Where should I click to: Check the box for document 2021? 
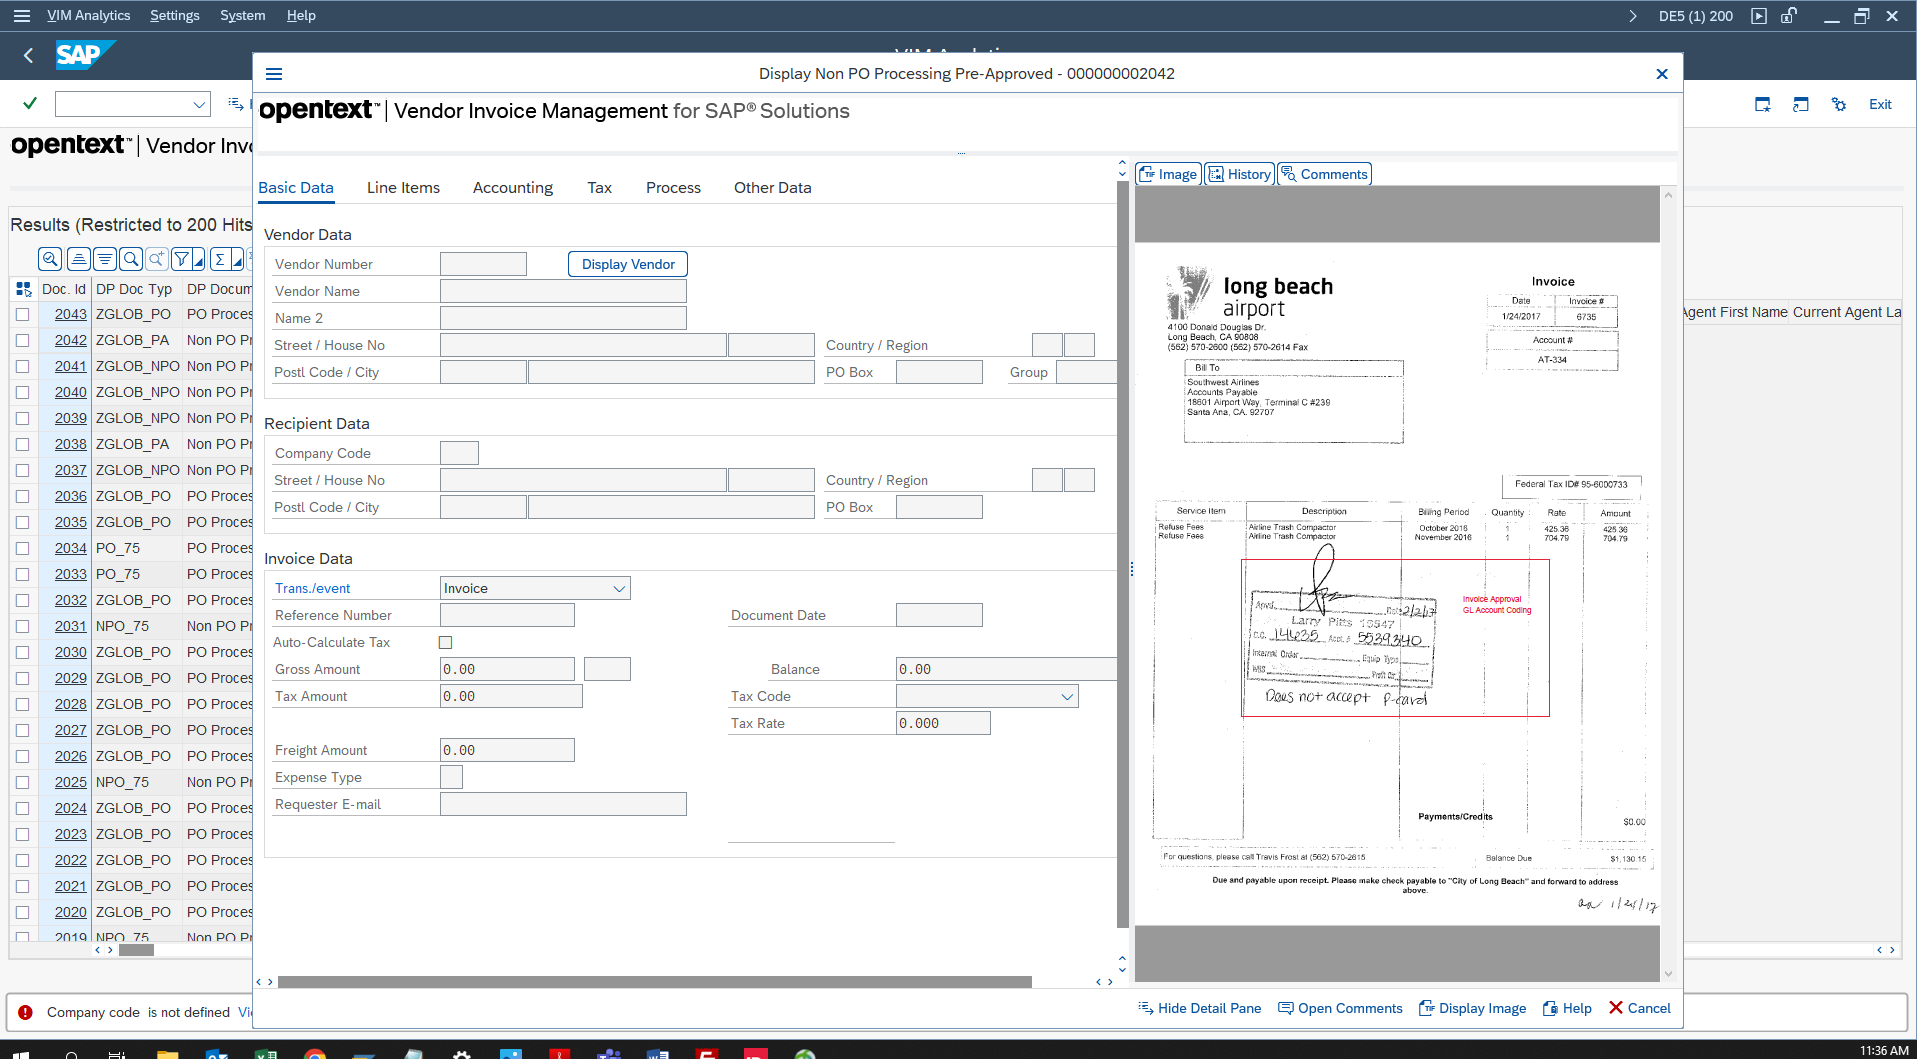(22, 886)
